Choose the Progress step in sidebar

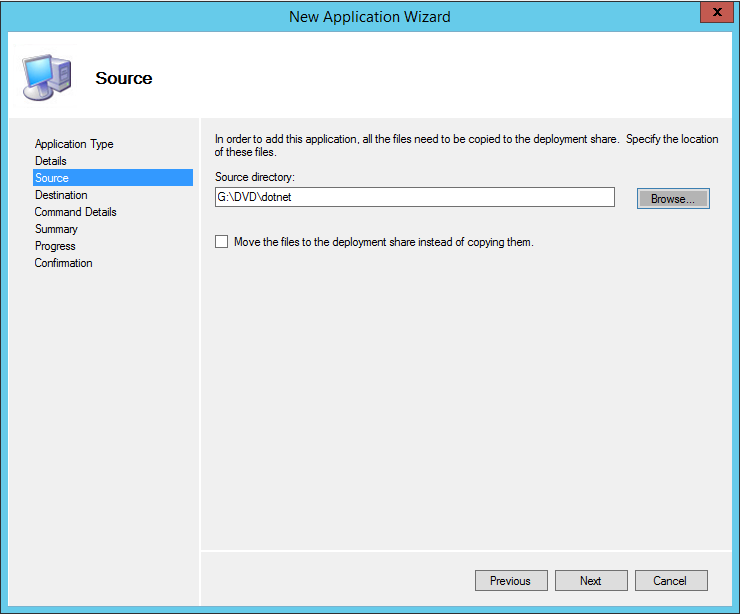(x=55, y=246)
